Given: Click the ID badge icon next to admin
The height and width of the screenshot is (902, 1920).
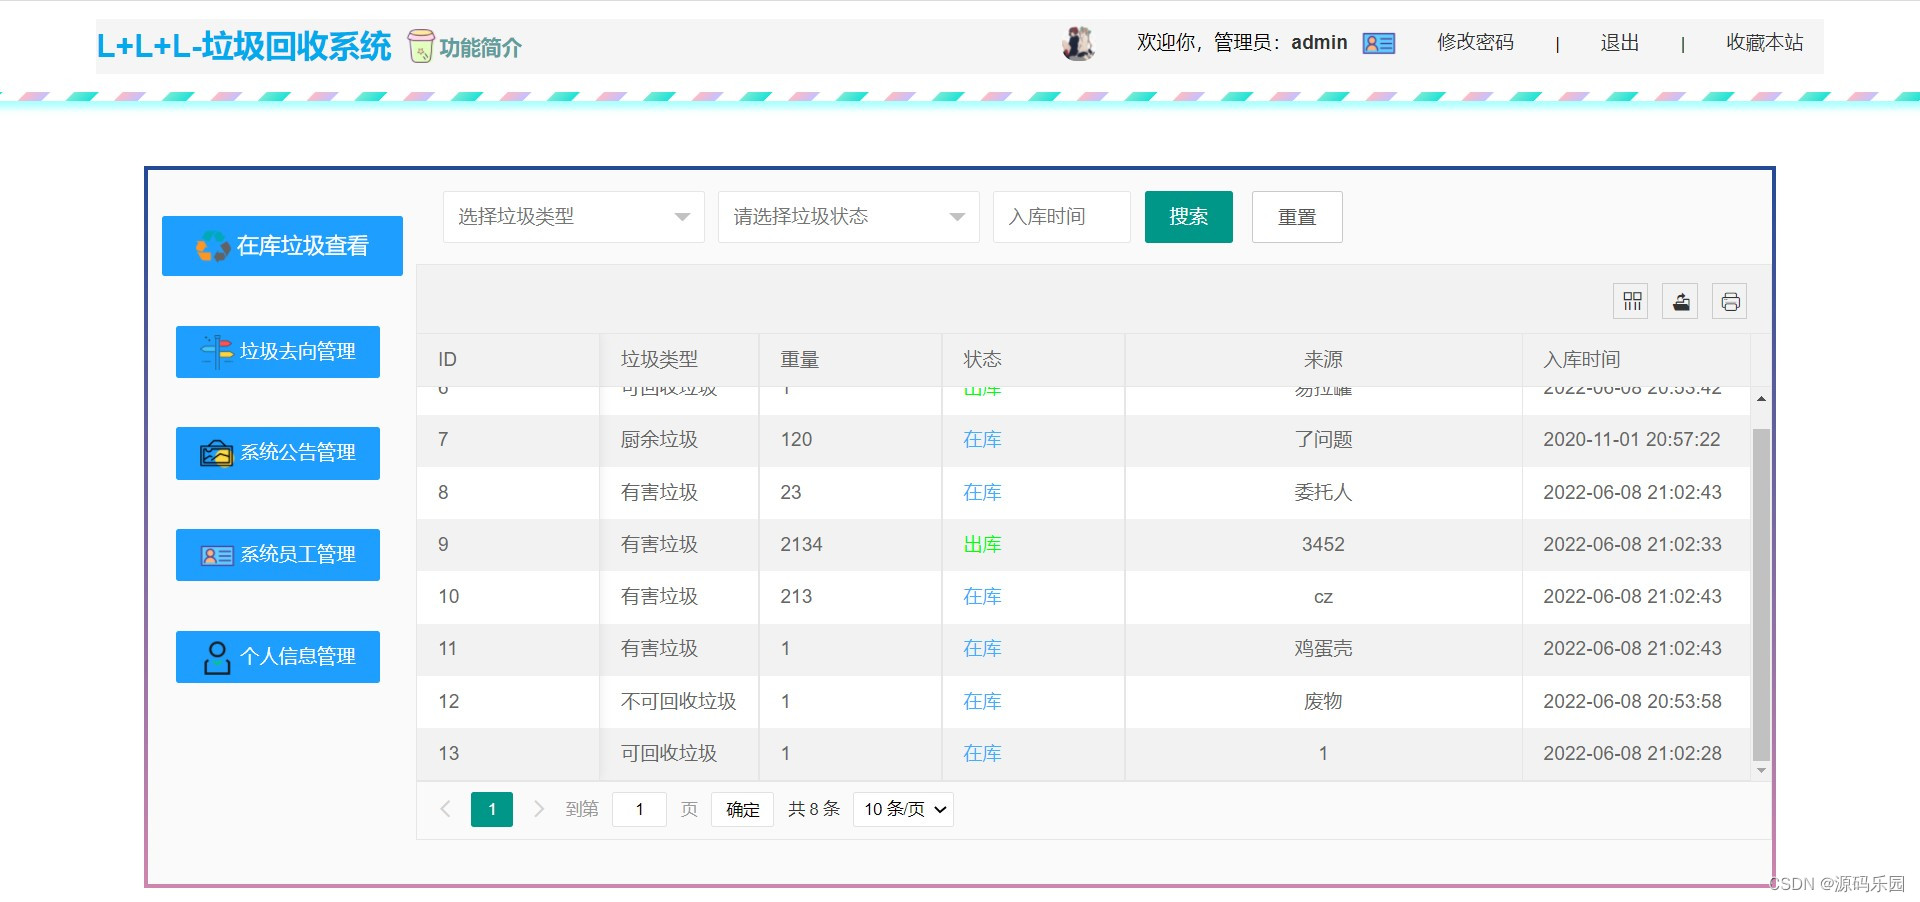Looking at the screenshot, I should [x=1378, y=43].
